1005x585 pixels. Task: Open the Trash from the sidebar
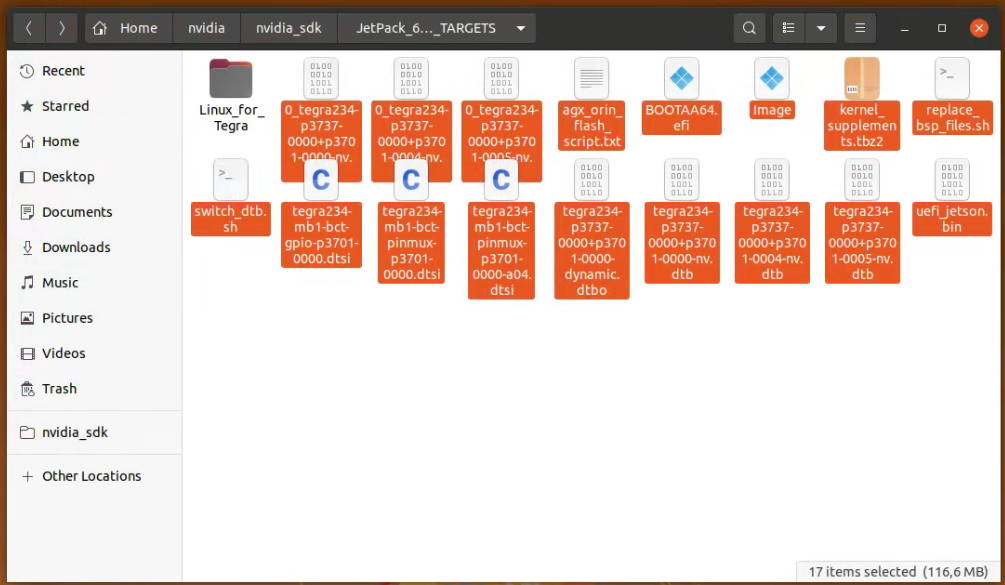click(59, 389)
